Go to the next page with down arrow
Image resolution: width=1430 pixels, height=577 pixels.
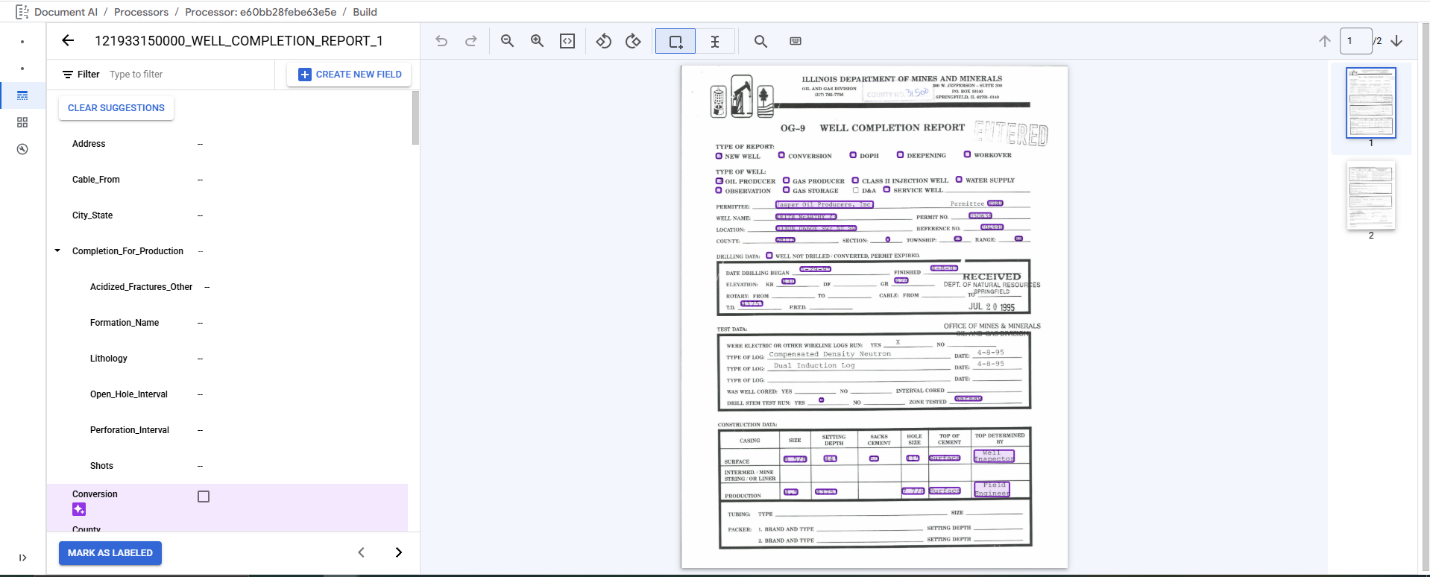[1397, 41]
